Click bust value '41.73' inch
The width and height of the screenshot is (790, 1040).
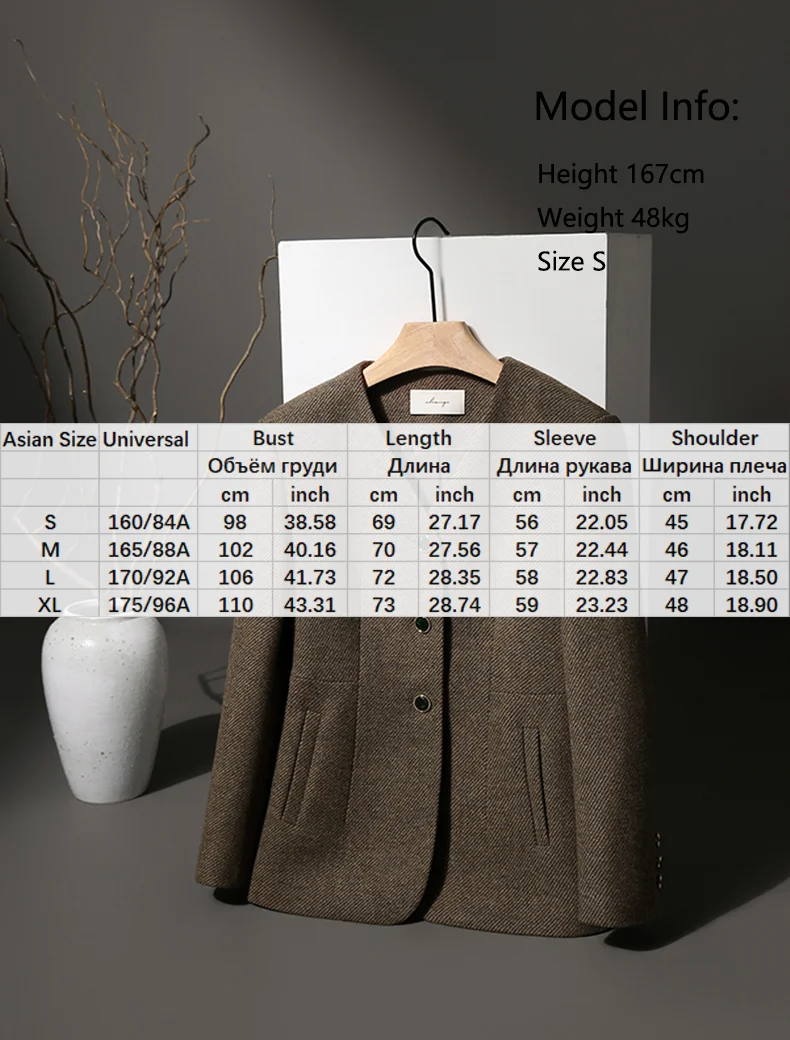[310, 578]
